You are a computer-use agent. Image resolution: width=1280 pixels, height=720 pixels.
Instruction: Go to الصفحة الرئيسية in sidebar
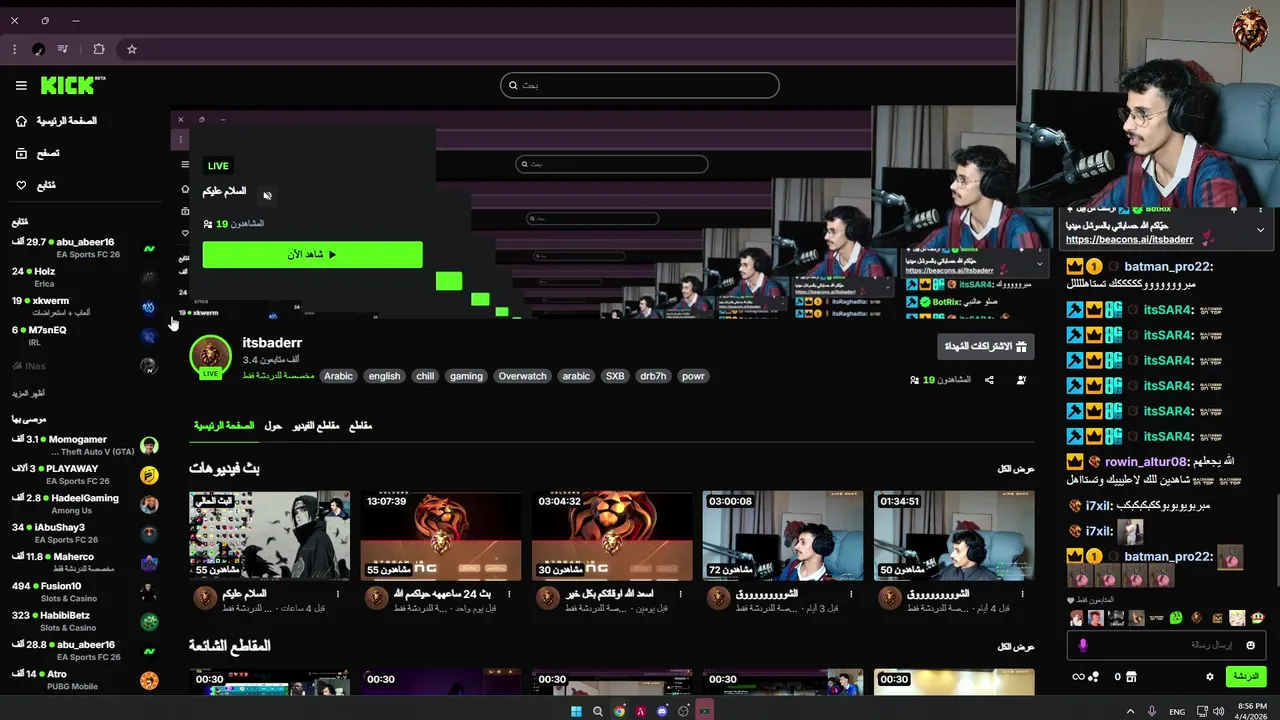[57, 121]
